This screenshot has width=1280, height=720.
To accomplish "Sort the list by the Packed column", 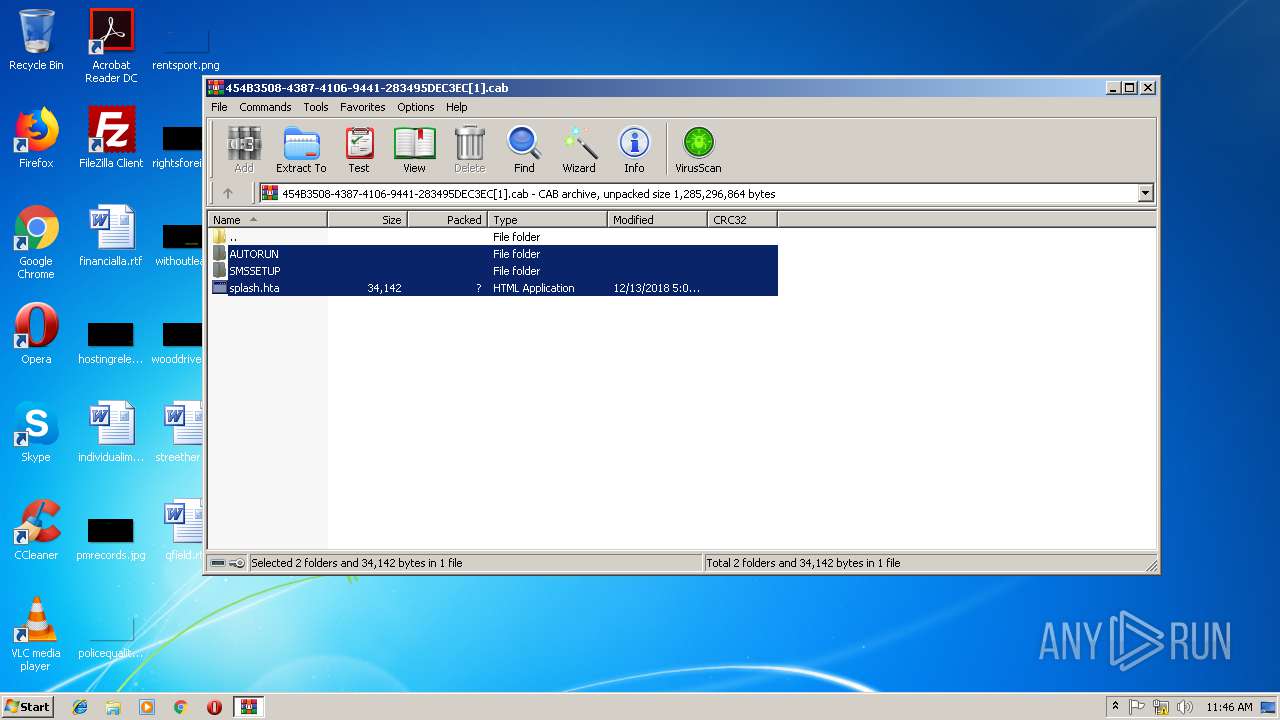I will point(447,220).
